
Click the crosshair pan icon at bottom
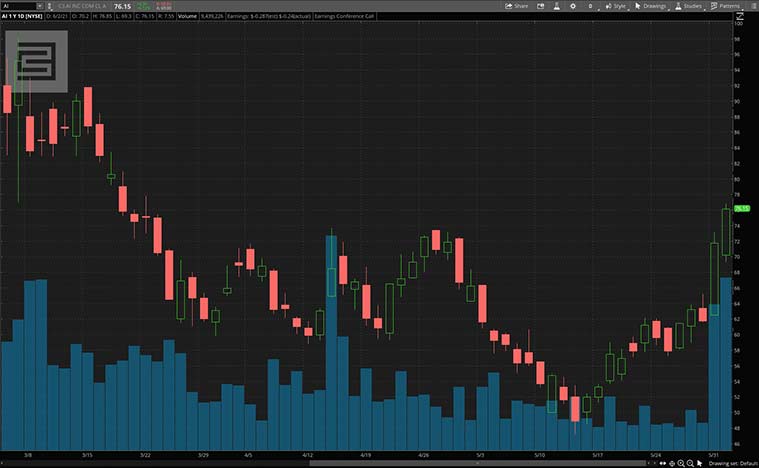(x=672, y=463)
